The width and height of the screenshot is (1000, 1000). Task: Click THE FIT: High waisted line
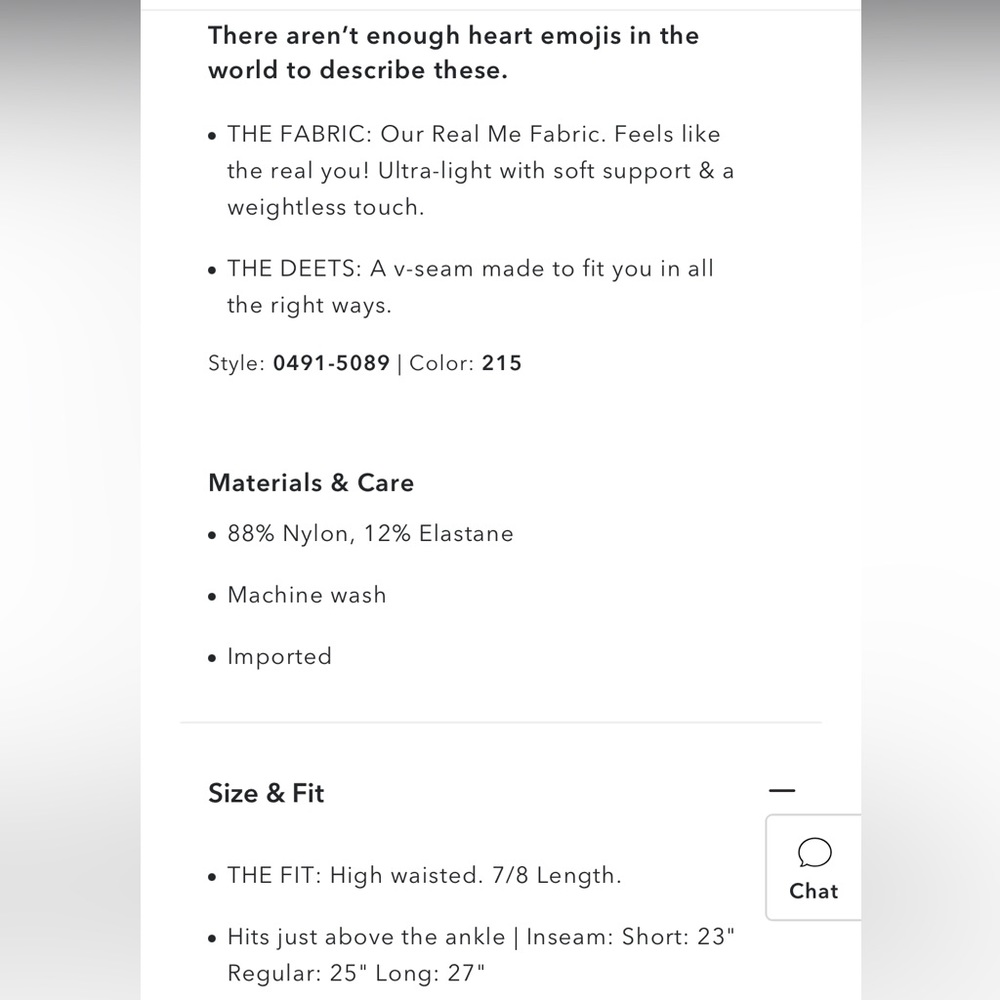424,876
